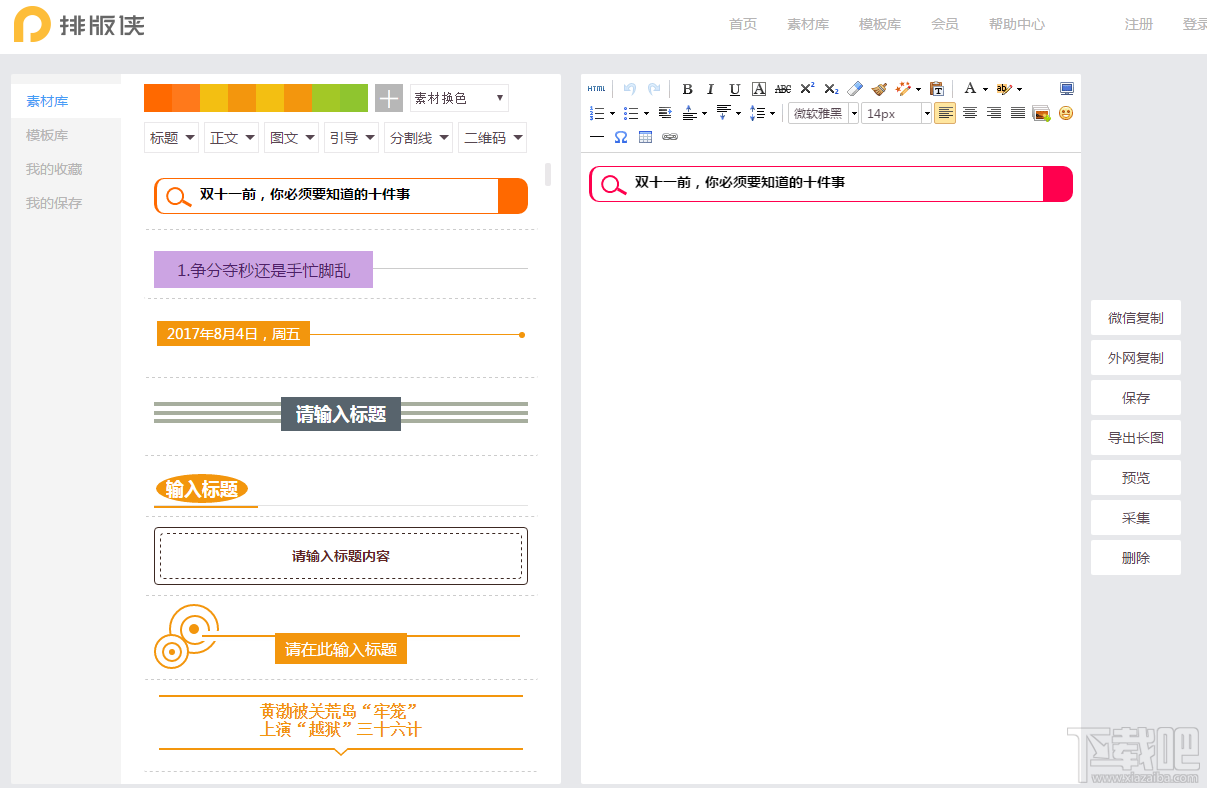Expand the 正文 category dropdown

232,138
